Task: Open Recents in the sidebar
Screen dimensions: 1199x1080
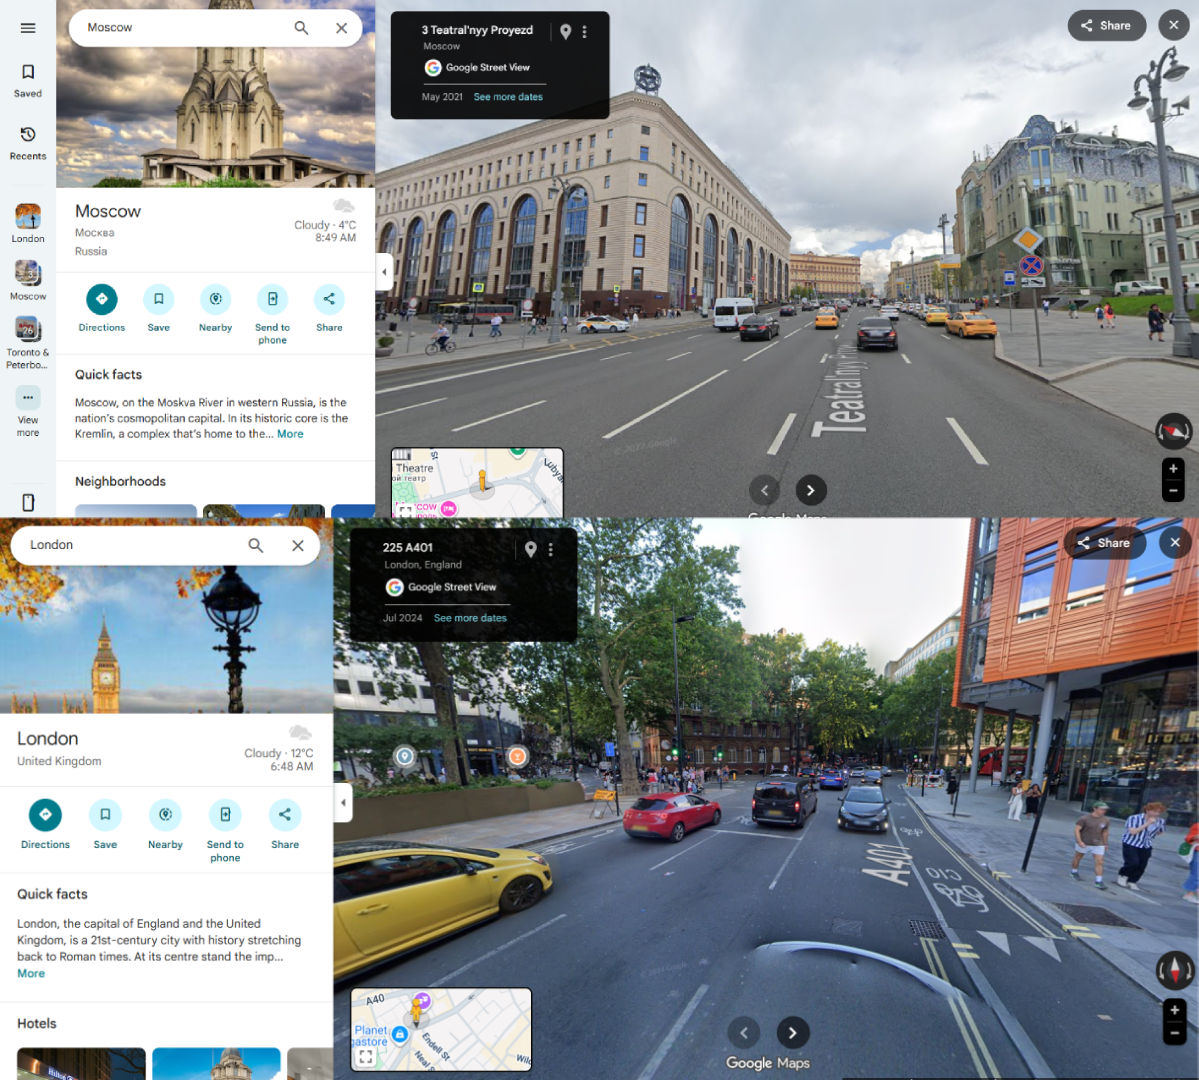Action: [x=28, y=143]
